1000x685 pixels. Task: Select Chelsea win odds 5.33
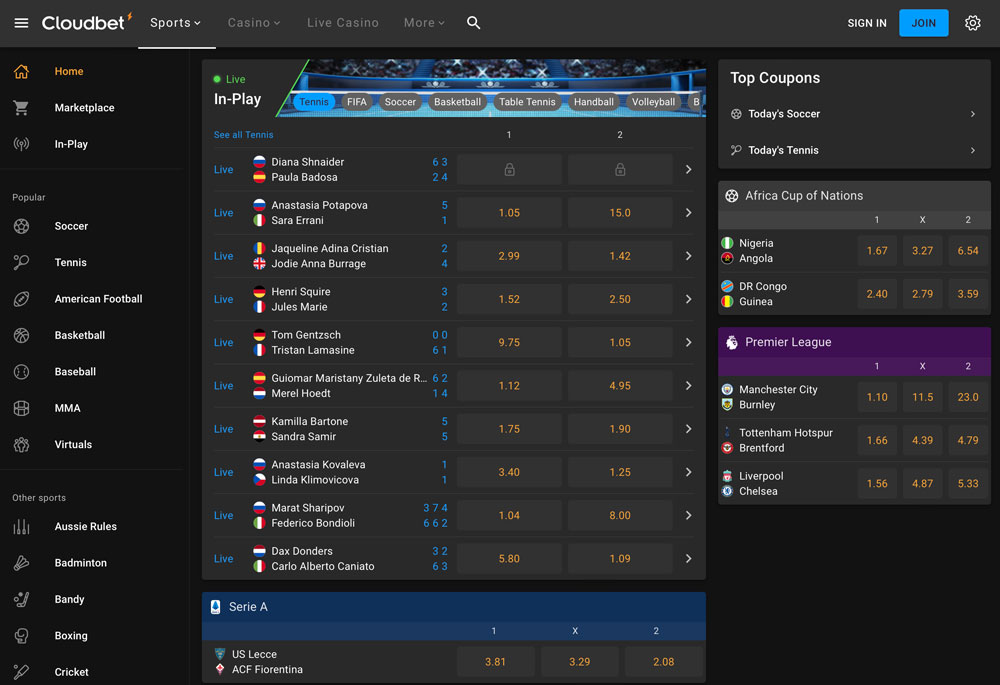(967, 483)
